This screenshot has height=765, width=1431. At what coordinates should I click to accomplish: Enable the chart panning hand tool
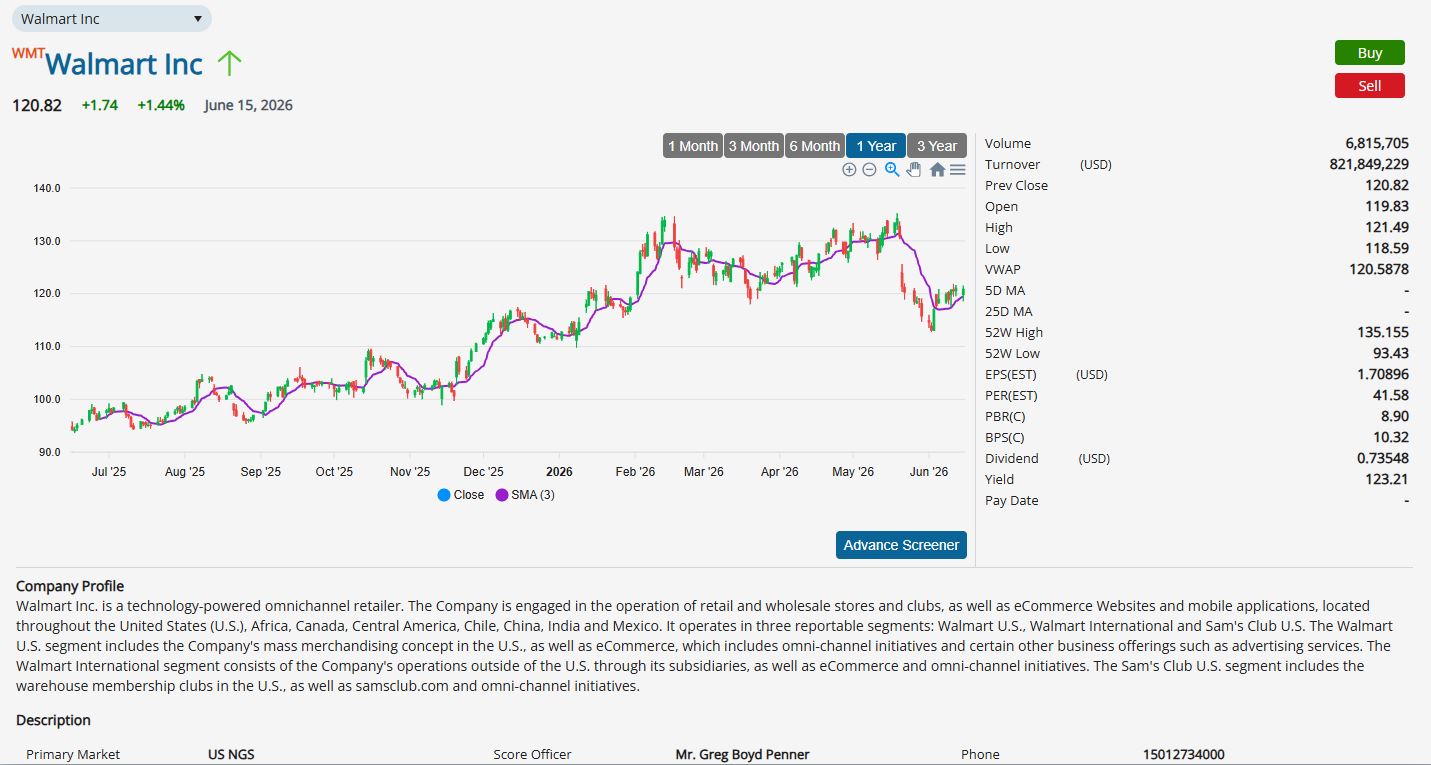(x=913, y=170)
